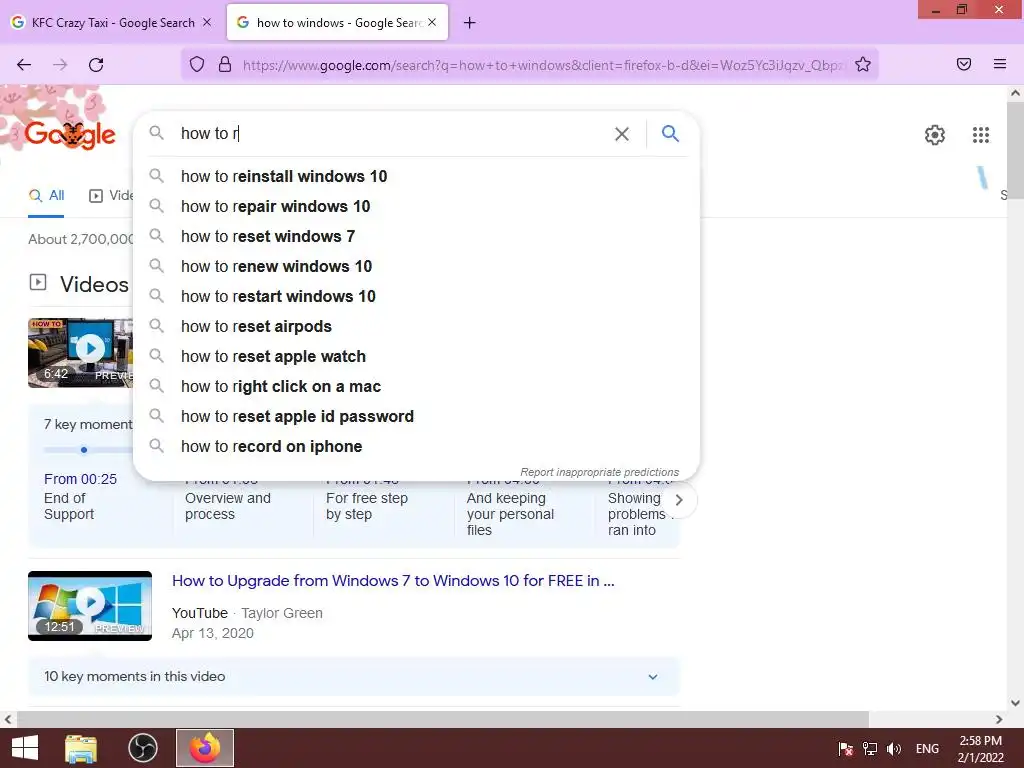Click the address bar URL

pos(542,65)
